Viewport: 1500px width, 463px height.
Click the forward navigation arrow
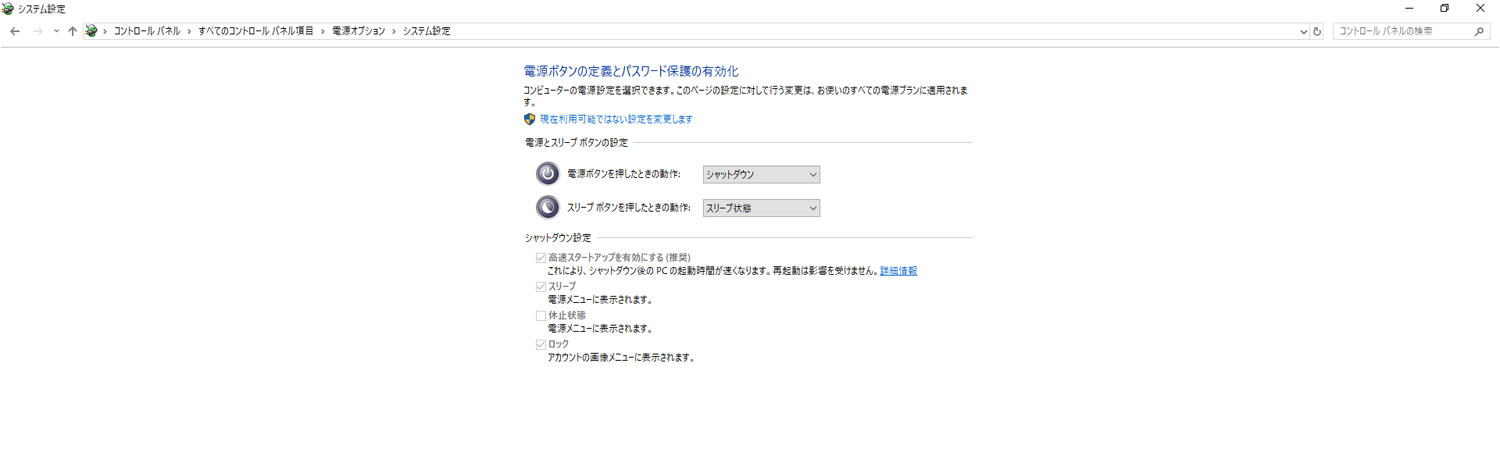point(38,31)
